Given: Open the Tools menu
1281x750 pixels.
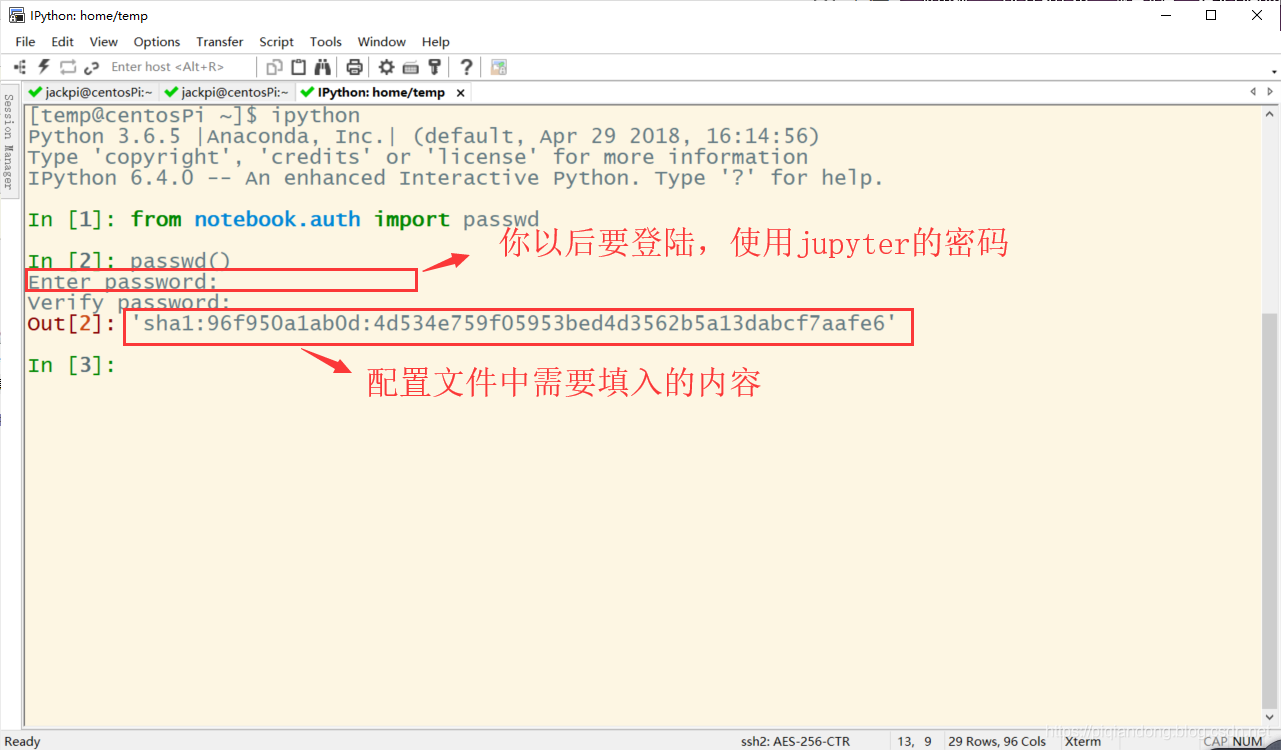Looking at the screenshot, I should [x=326, y=42].
